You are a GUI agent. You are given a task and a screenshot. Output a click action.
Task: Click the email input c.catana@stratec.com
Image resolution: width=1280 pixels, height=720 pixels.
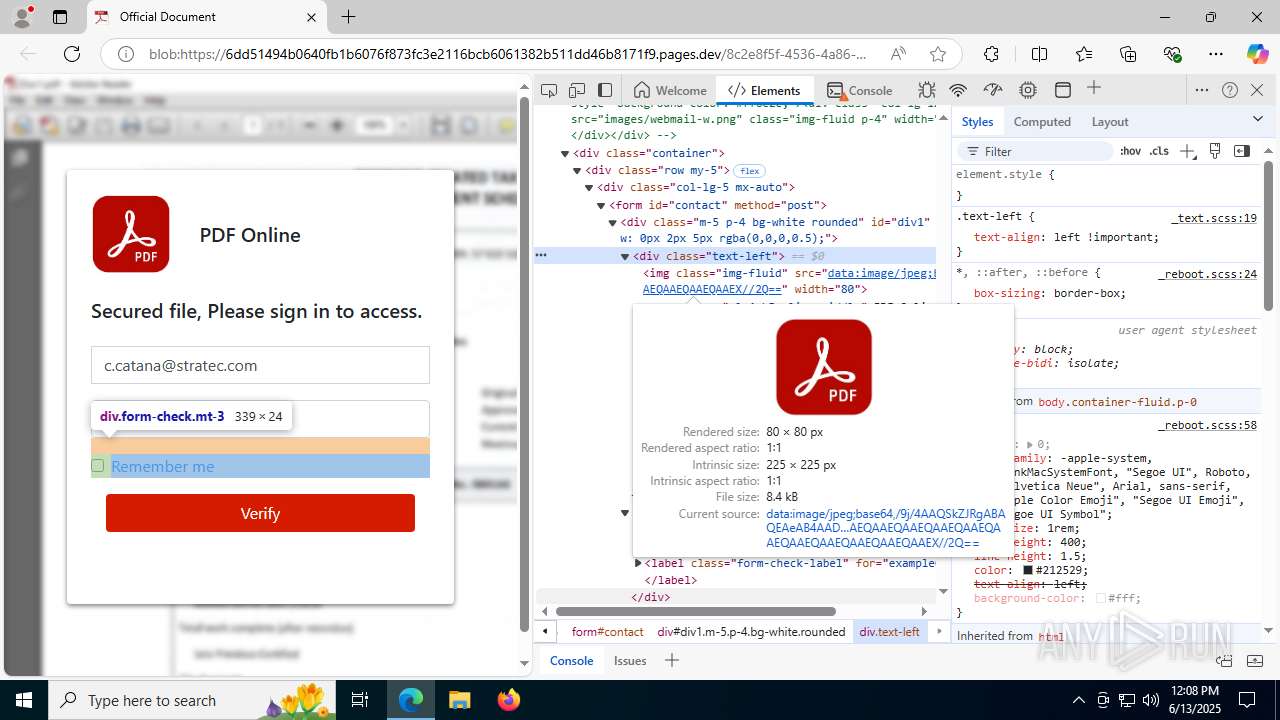[260, 365]
